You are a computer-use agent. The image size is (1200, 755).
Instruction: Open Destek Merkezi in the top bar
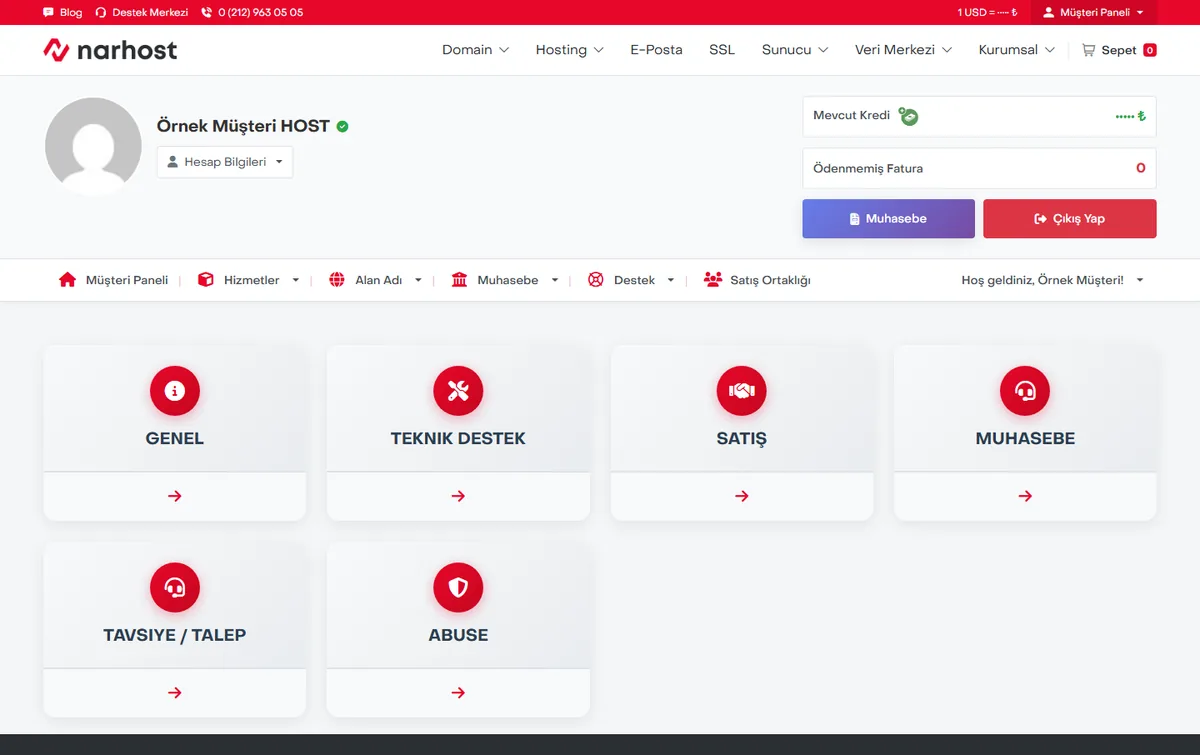click(x=141, y=13)
